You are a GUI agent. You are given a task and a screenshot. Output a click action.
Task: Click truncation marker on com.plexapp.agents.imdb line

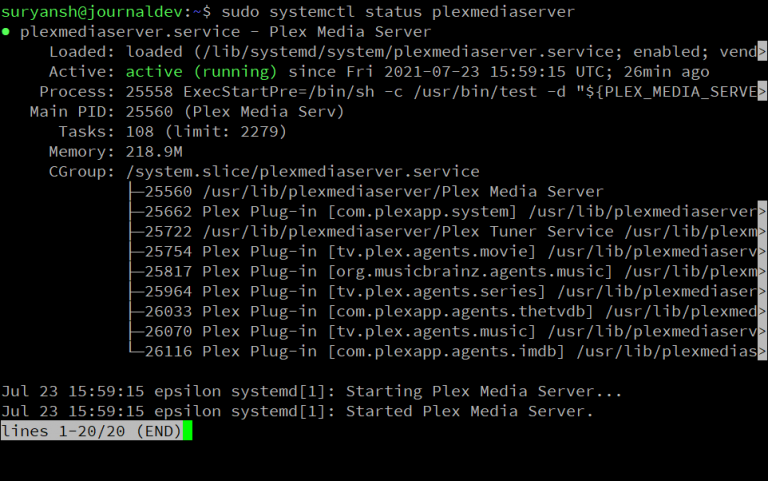click(x=762, y=352)
